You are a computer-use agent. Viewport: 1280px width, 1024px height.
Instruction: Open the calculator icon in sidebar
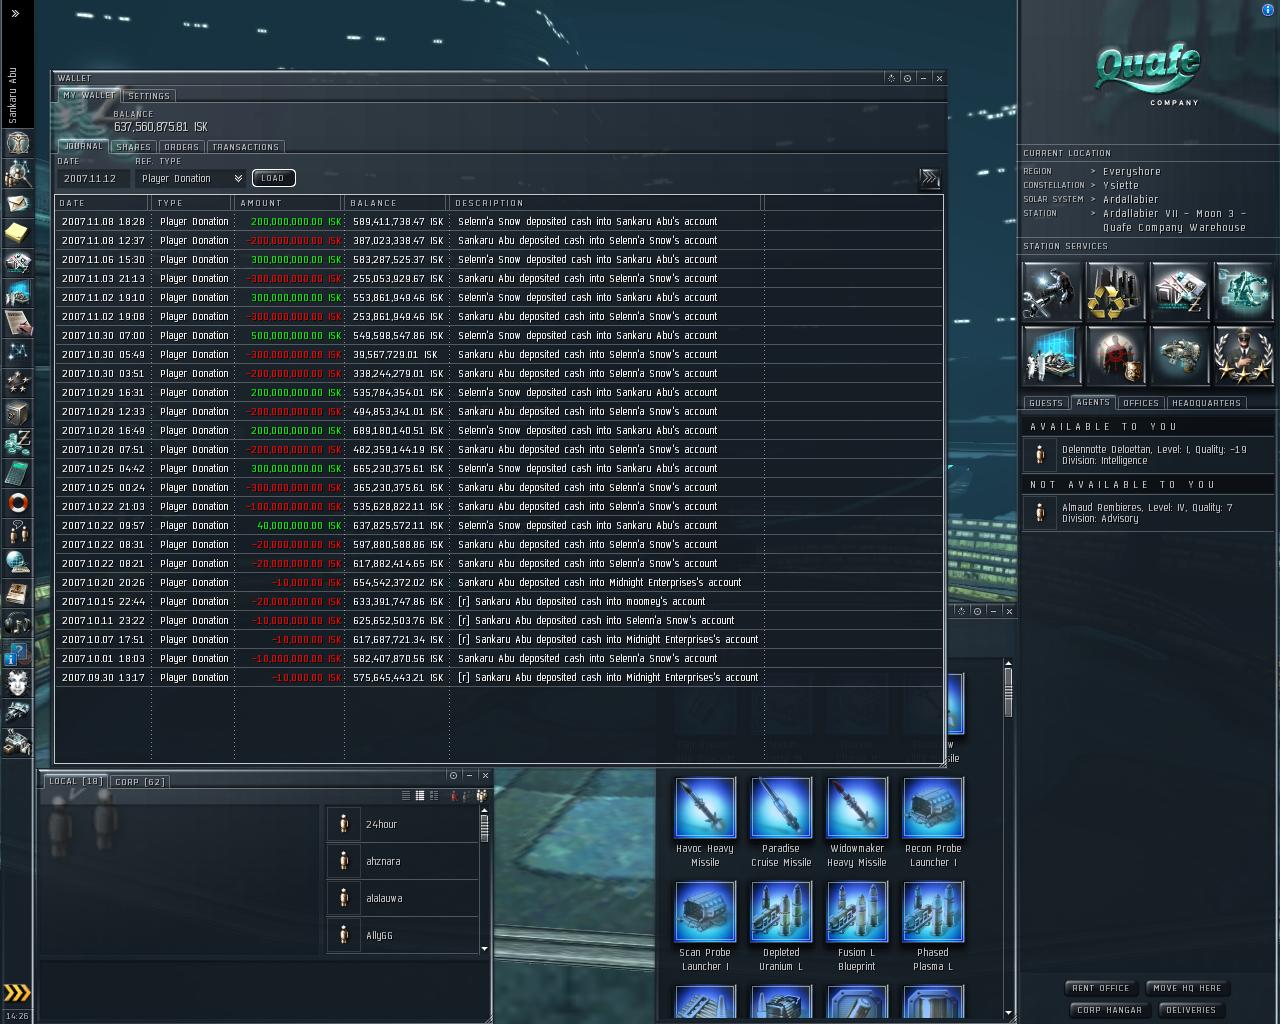coord(17,472)
